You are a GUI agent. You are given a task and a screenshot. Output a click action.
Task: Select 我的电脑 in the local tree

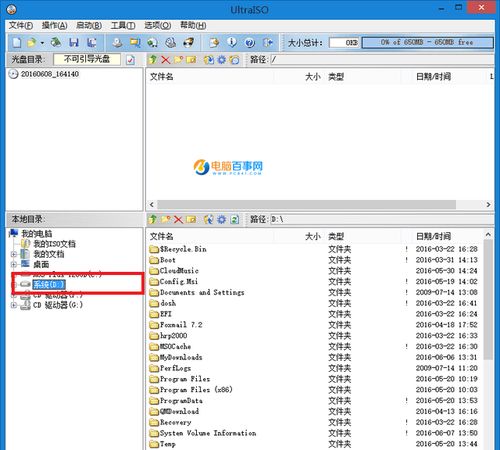[37, 234]
